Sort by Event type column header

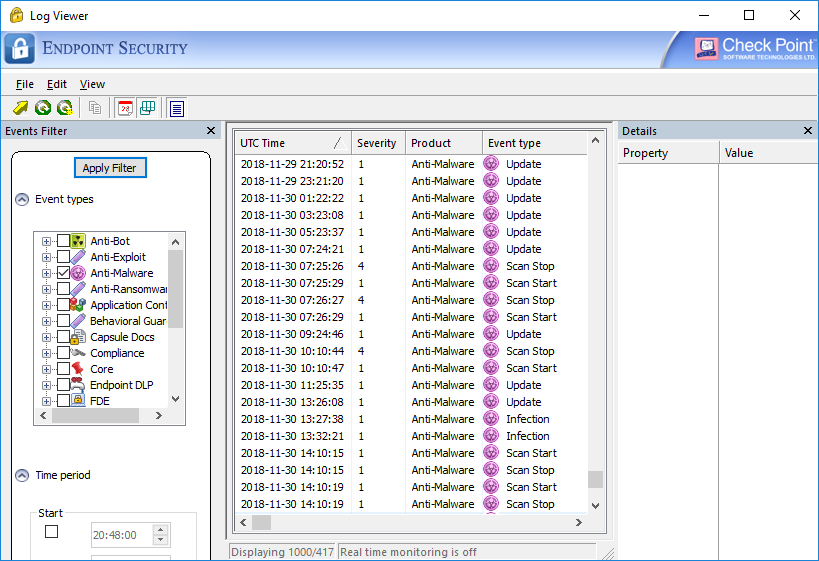535,143
